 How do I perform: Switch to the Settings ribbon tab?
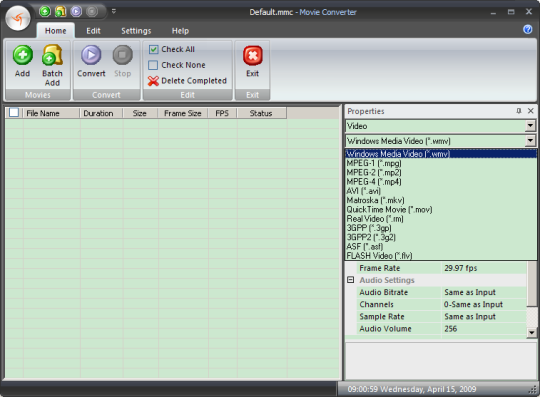pos(136,31)
